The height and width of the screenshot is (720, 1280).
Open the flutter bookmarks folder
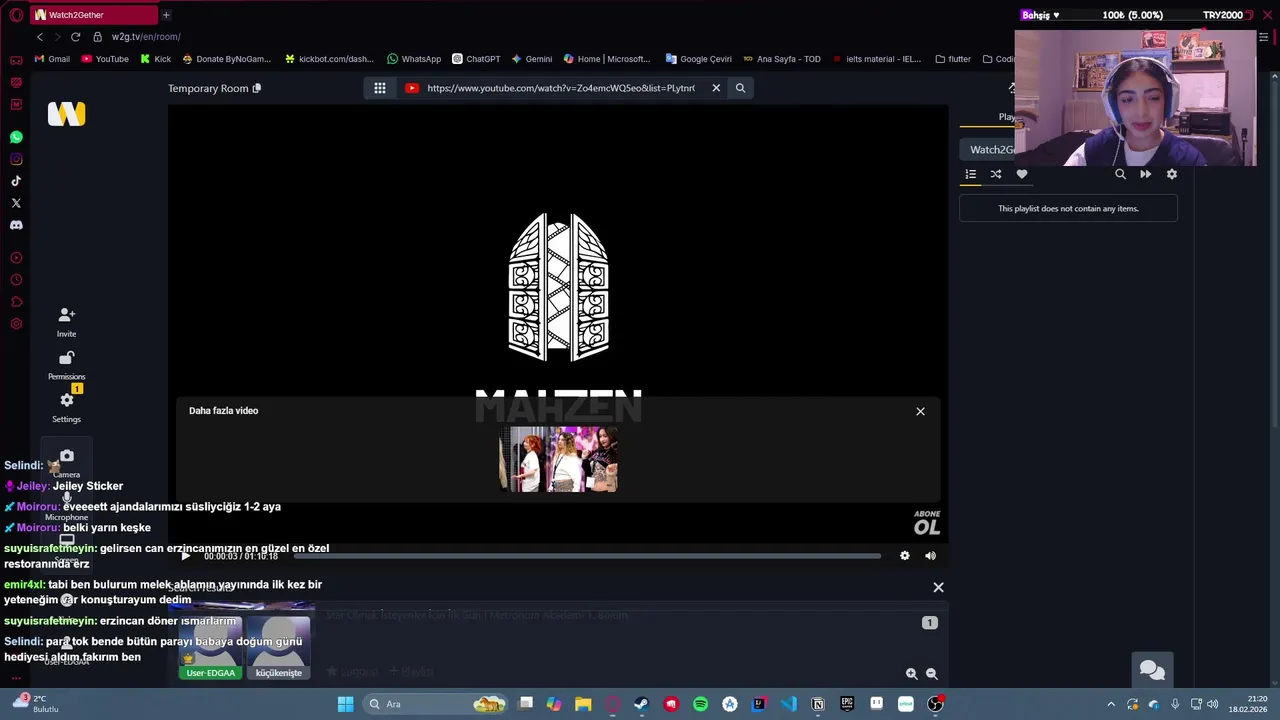point(953,59)
